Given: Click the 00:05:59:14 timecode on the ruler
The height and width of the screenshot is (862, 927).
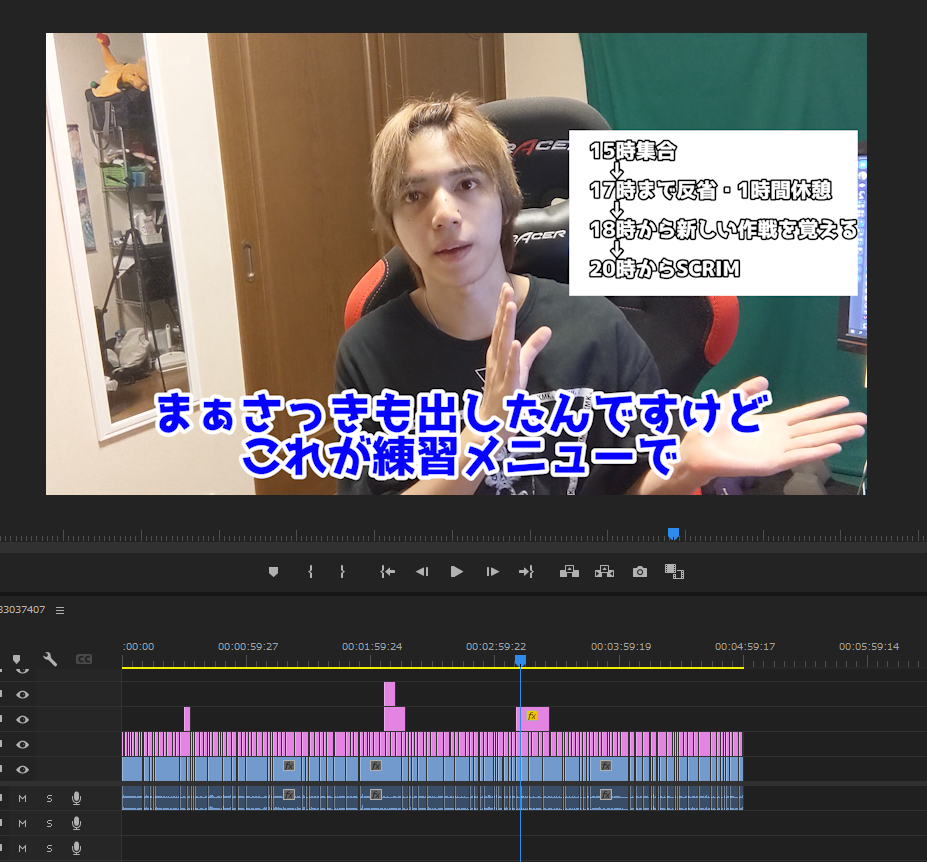Looking at the screenshot, I should coord(869,647).
